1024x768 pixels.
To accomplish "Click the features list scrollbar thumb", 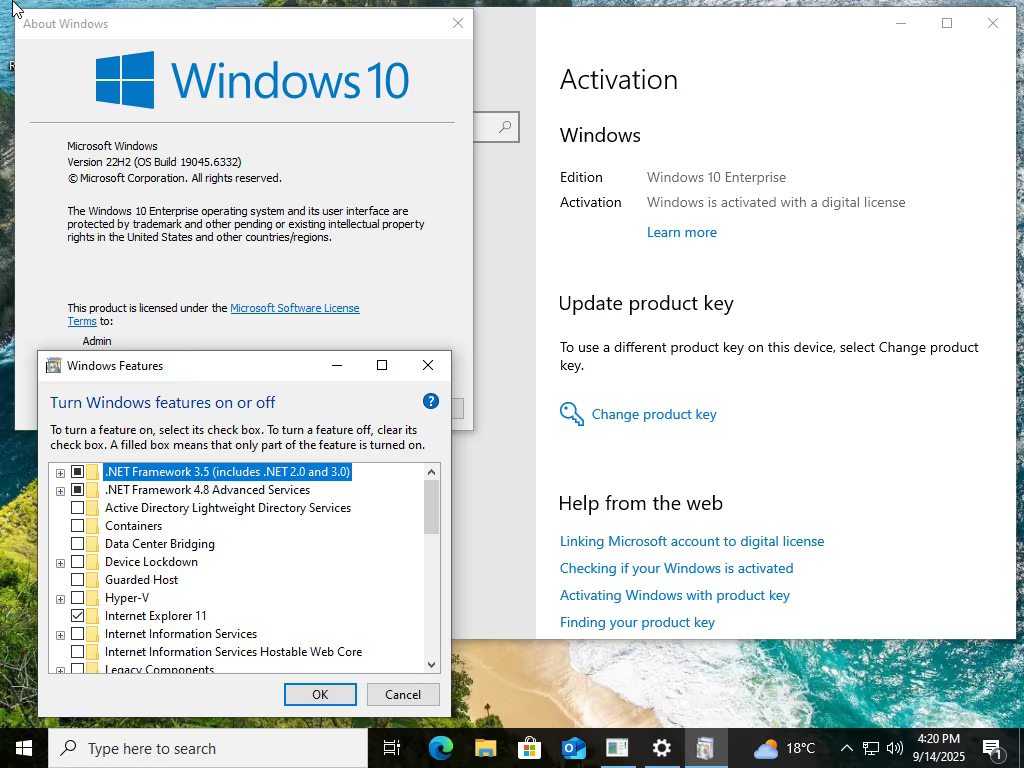I will (x=431, y=507).
